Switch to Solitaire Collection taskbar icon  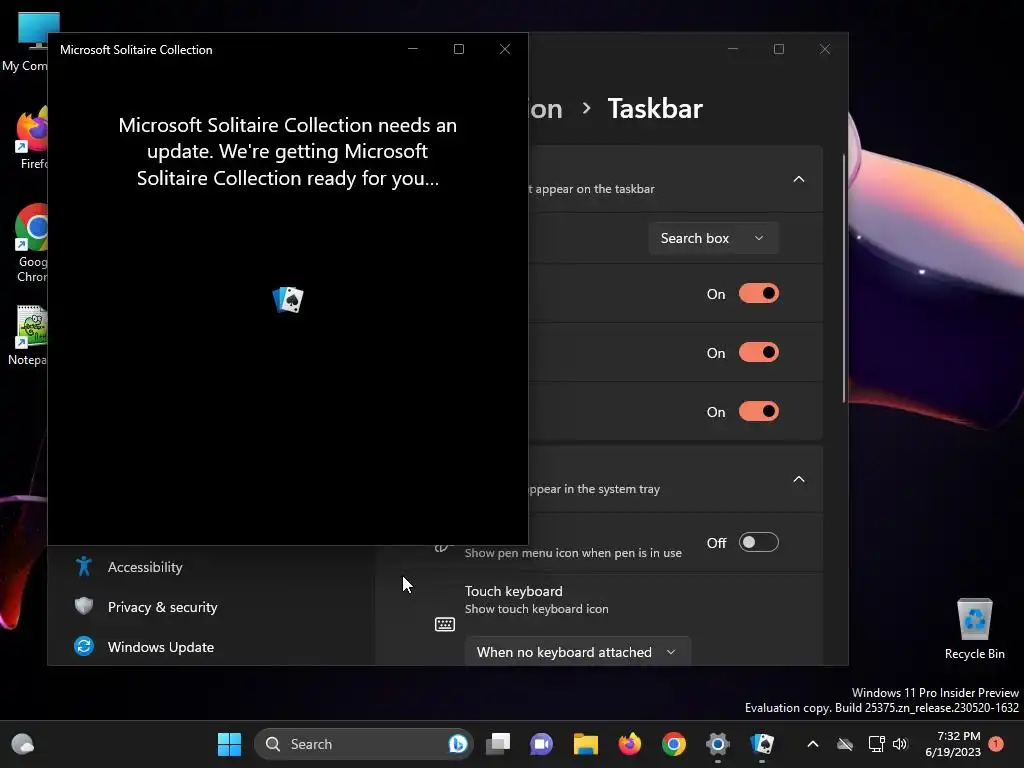pos(762,744)
